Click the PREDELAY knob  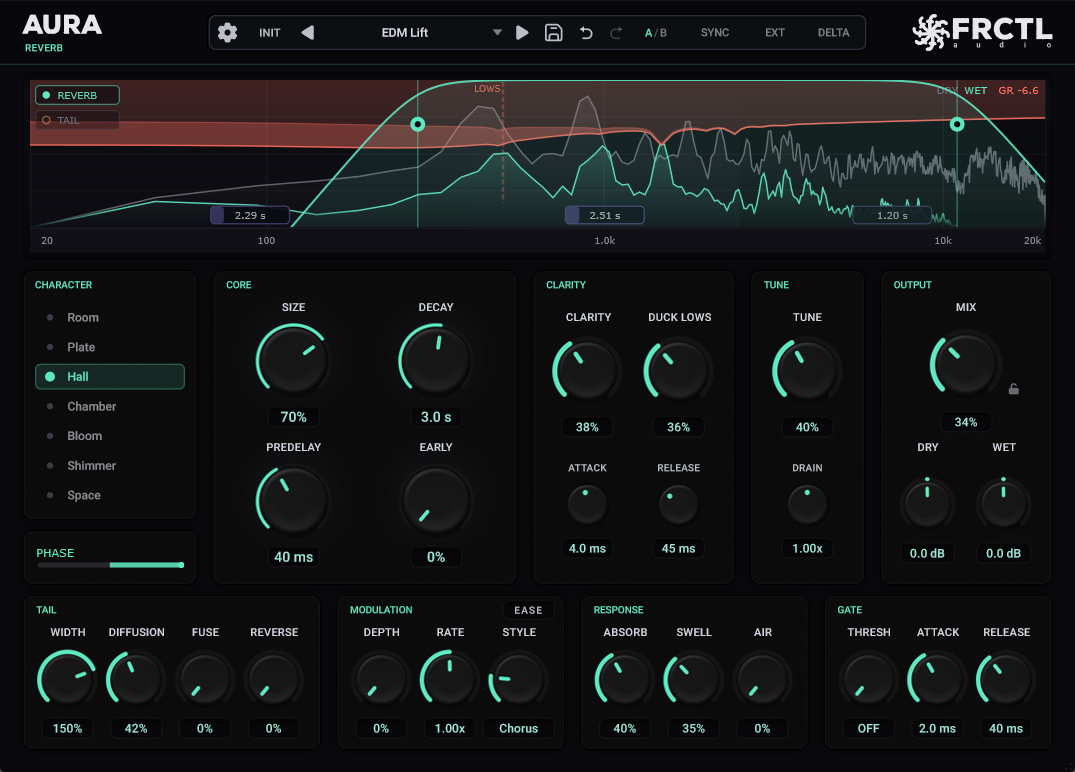[x=293, y=500]
